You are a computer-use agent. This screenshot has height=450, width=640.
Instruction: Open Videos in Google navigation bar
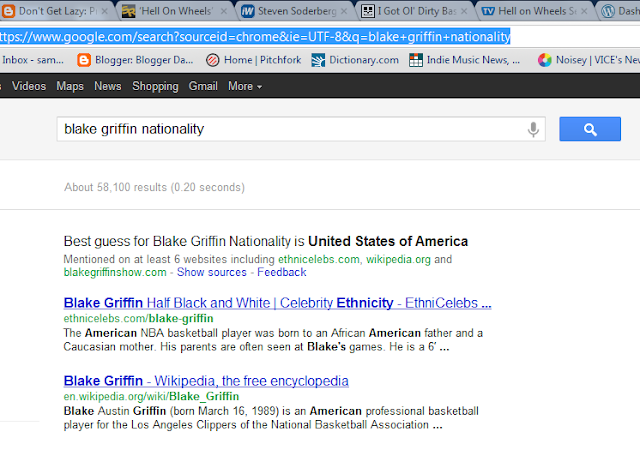click(x=29, y=86)
